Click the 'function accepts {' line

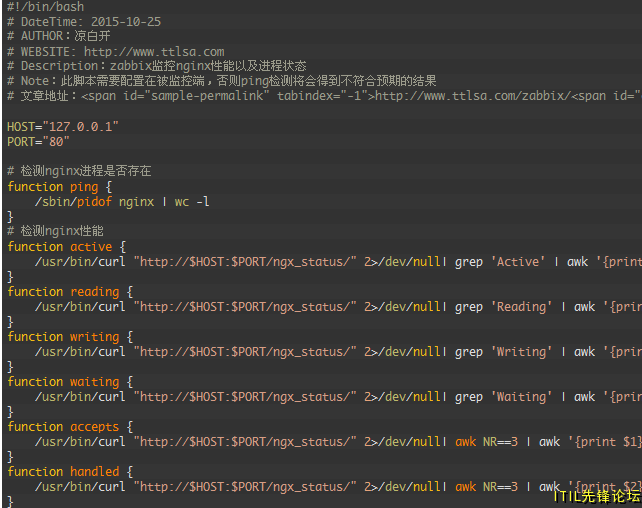(x=70, y=427)
